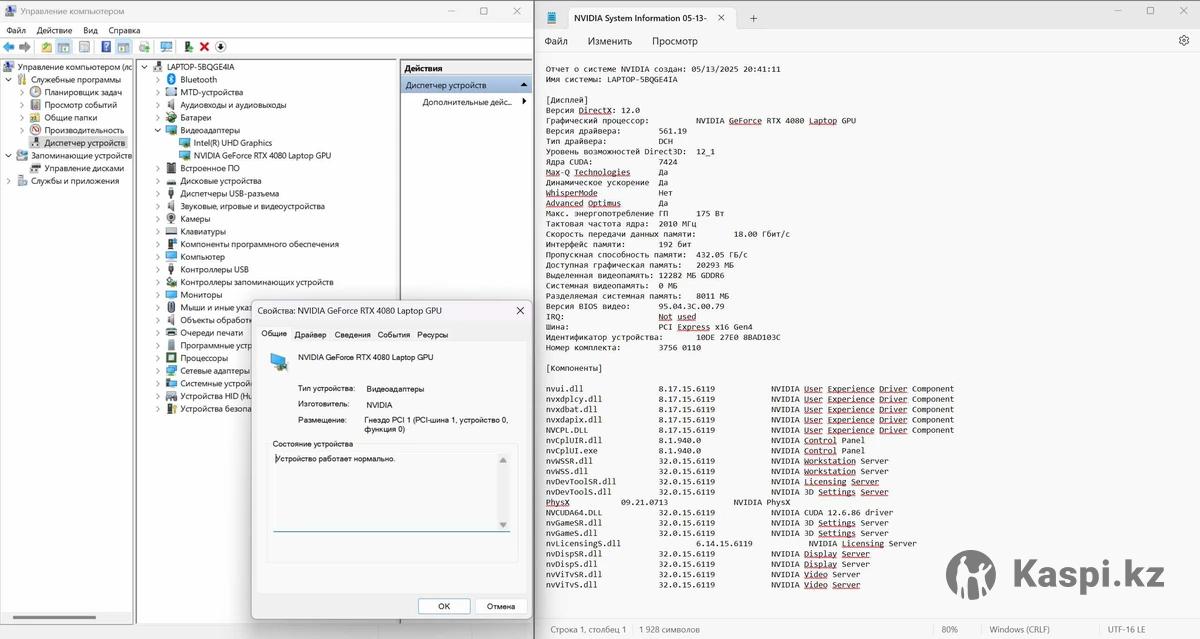Select NVIDIA GeForce RTX 4080 Laptop GPU in tree
1200x639 pixels.
pos(262,155)
